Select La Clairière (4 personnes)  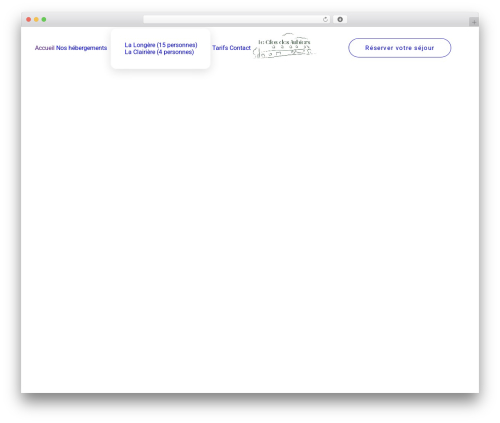coord(159,52)
